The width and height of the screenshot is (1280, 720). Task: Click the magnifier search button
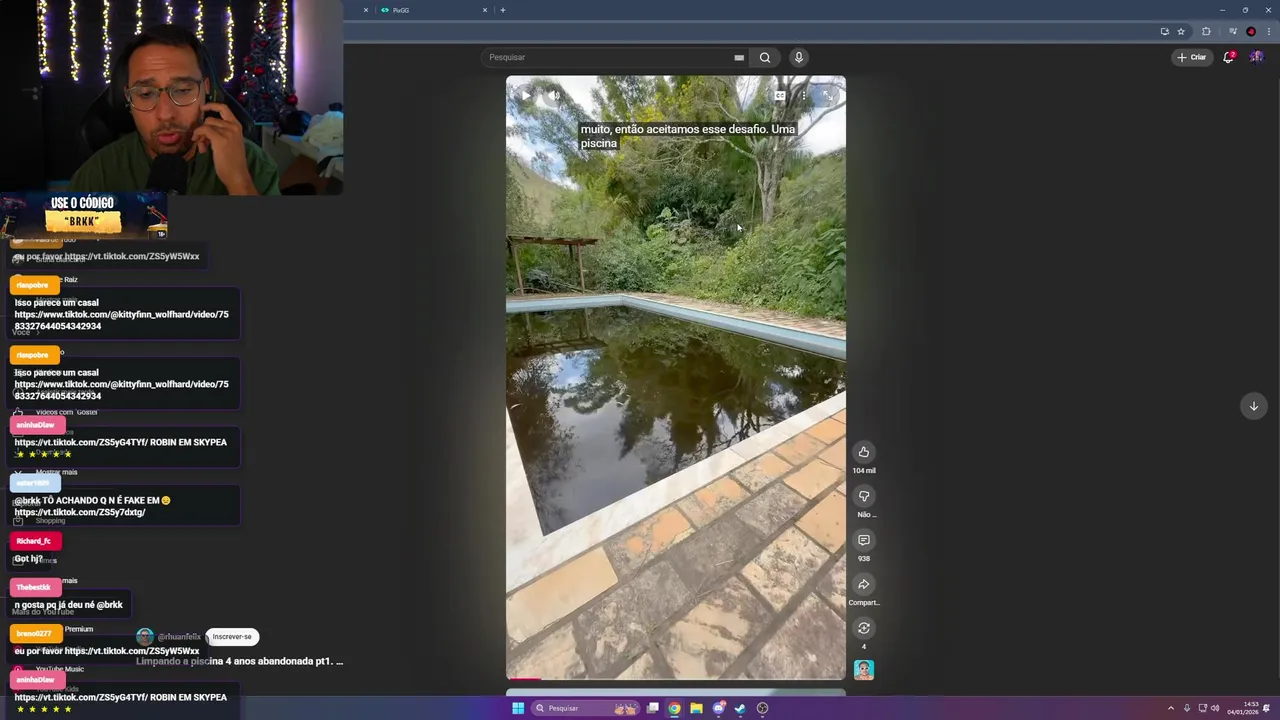point(765,57)
